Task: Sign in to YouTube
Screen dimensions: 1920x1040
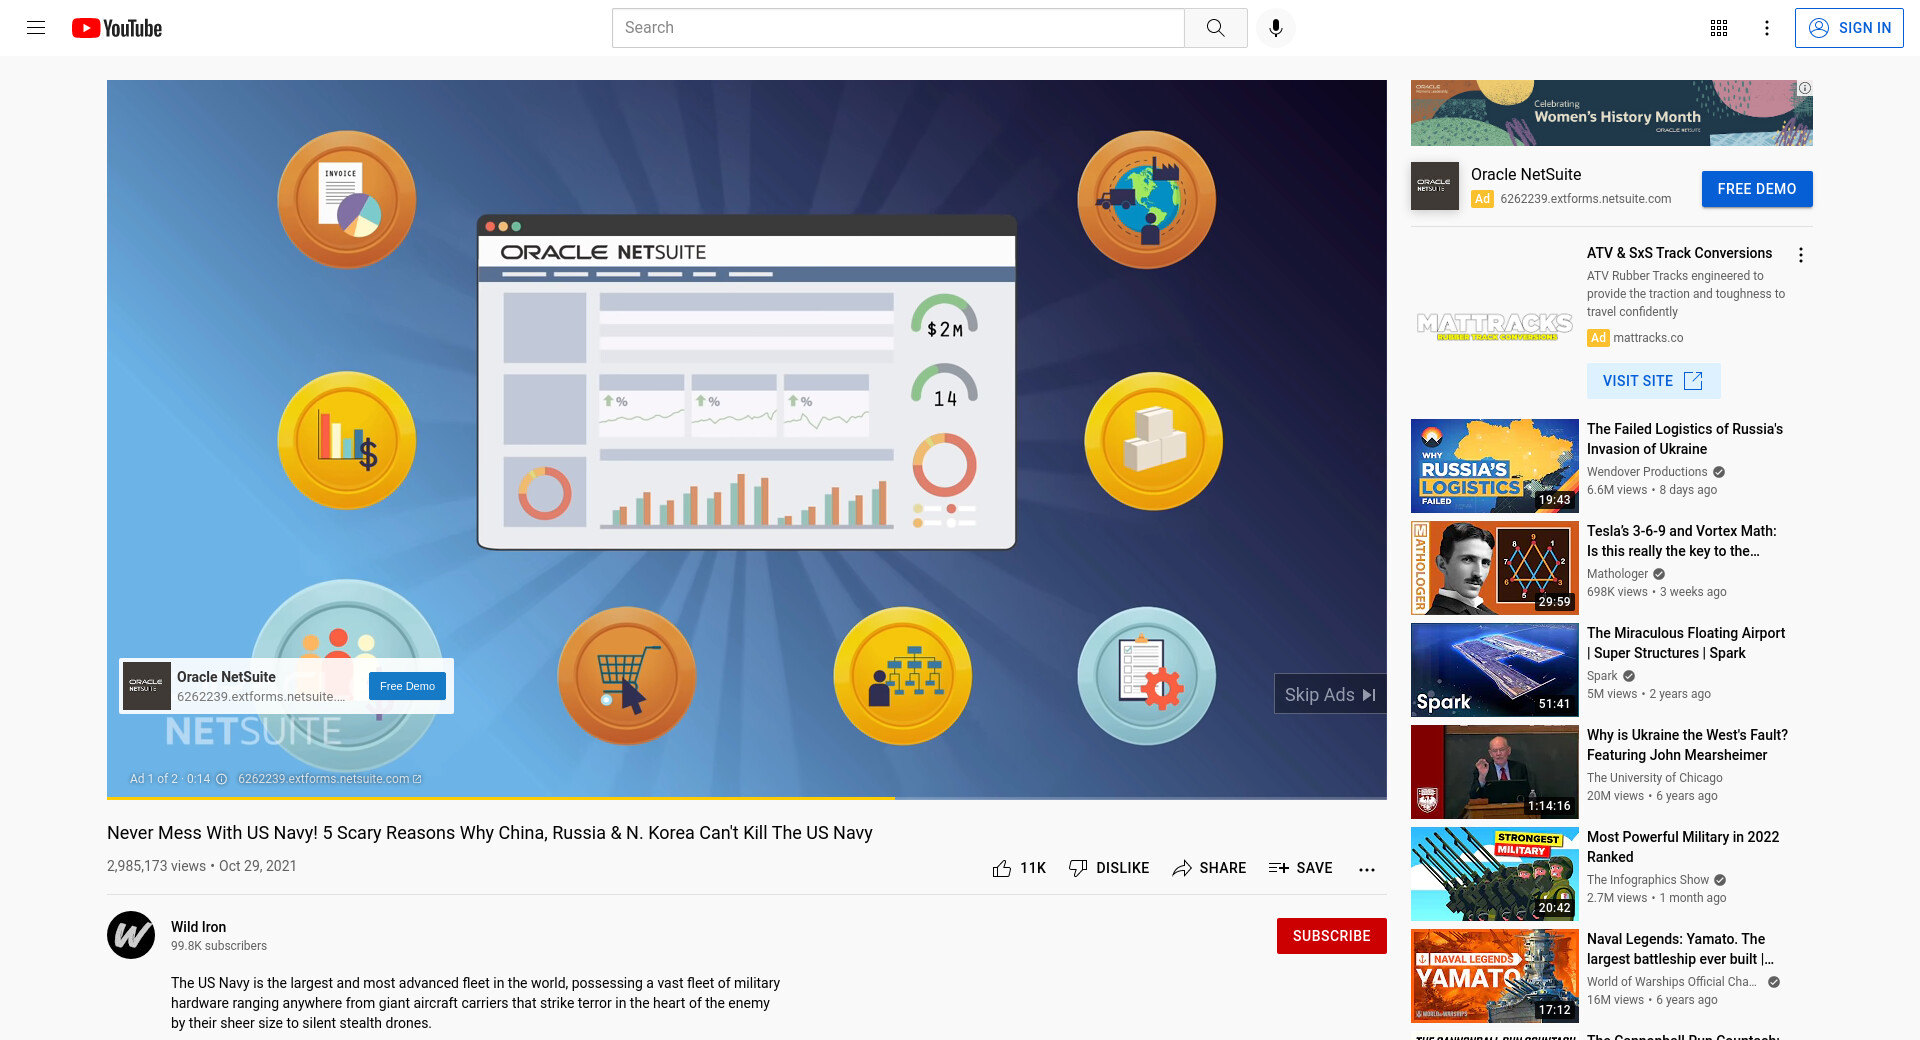Action: (x=1849, y=28)
